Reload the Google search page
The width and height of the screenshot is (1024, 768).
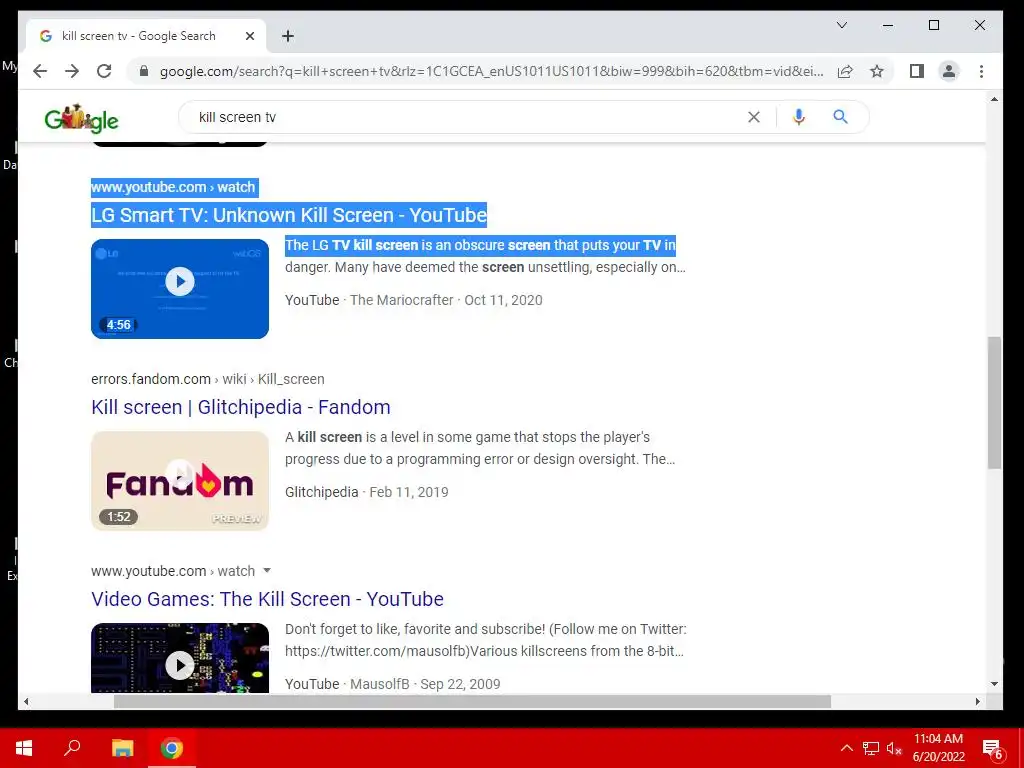[x=104, y=71]
